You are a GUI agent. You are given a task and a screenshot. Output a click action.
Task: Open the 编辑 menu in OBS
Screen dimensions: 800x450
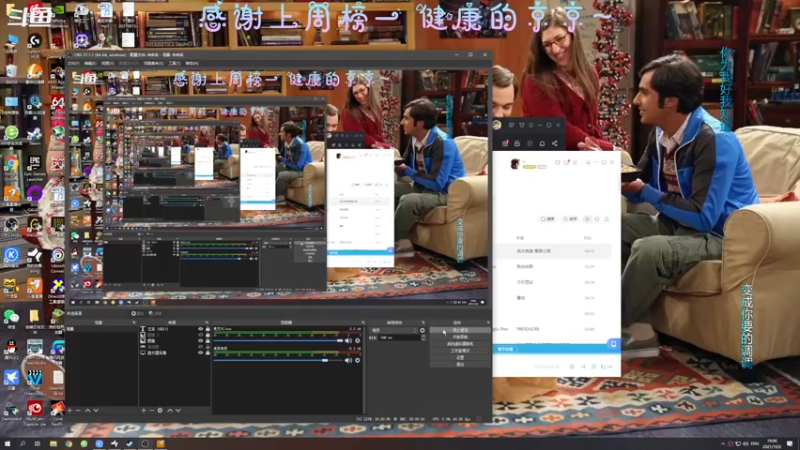tap(90, 63)
